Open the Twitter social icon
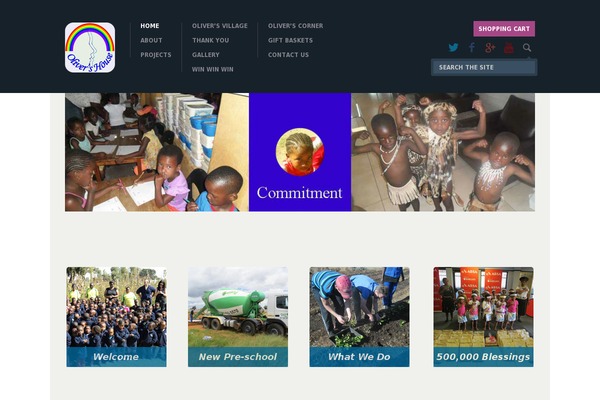This screenshot has height=400, width=600. click(453, 47)
